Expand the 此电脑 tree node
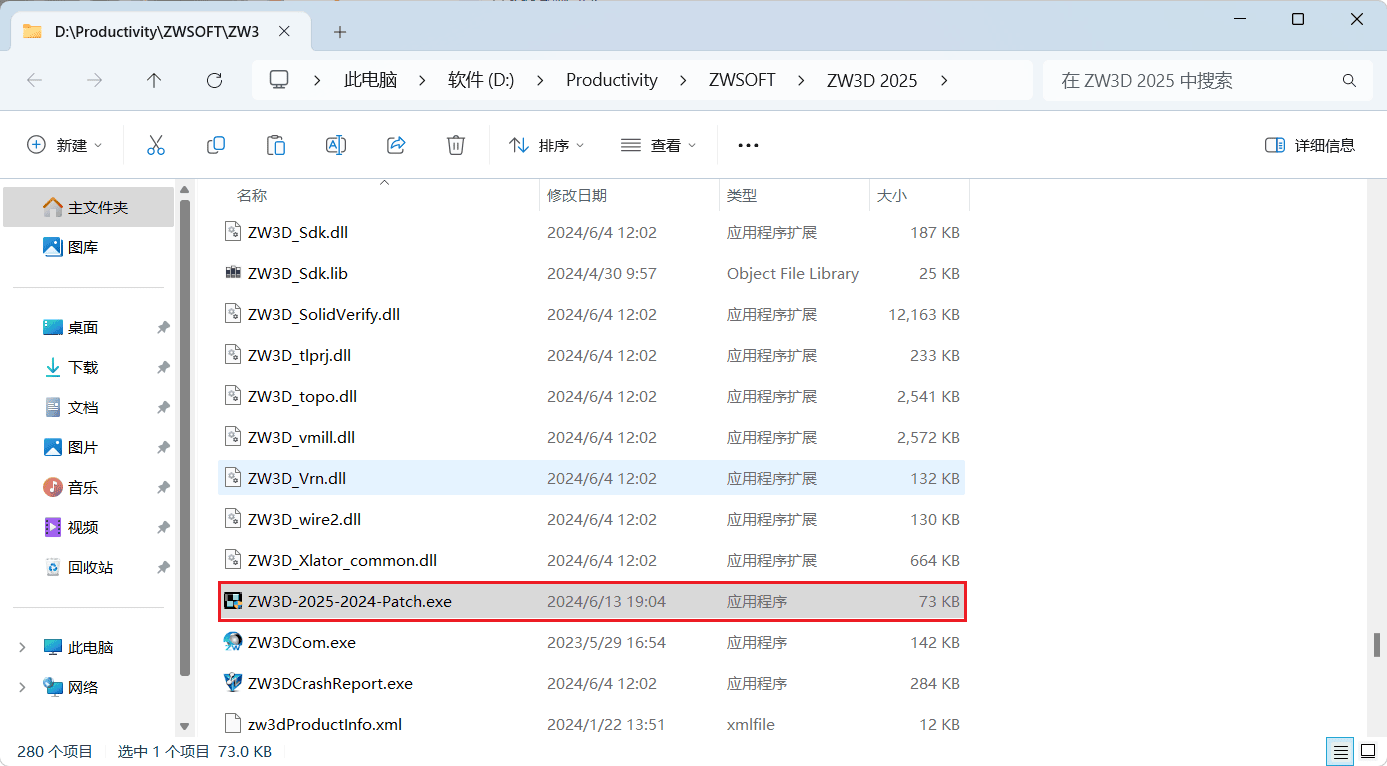1387x766 pixels. click(22, 647)
